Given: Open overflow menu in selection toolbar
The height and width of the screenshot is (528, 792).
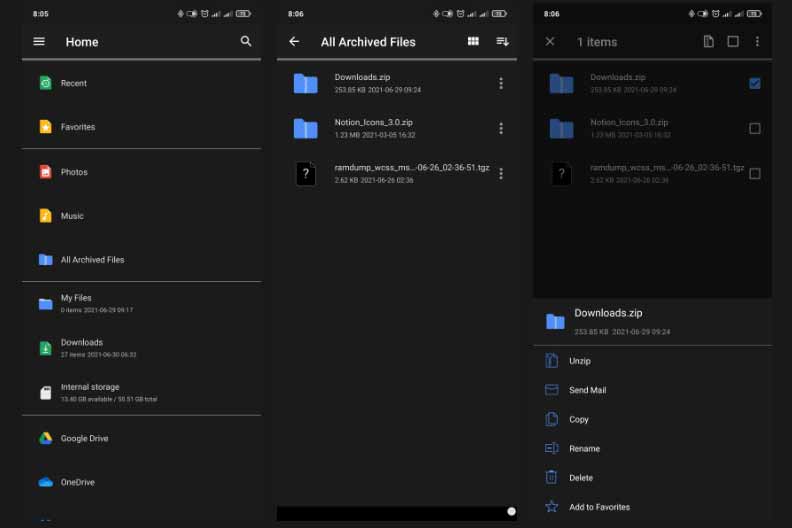Looking at the screenshot, I should (x=757, y=41).
